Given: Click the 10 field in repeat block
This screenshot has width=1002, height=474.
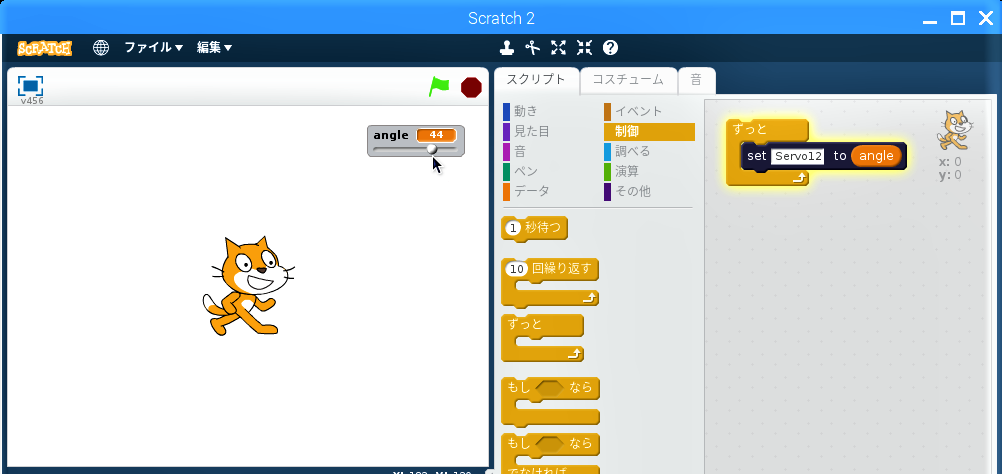Looking at the screenshot, I should point(517,270).
